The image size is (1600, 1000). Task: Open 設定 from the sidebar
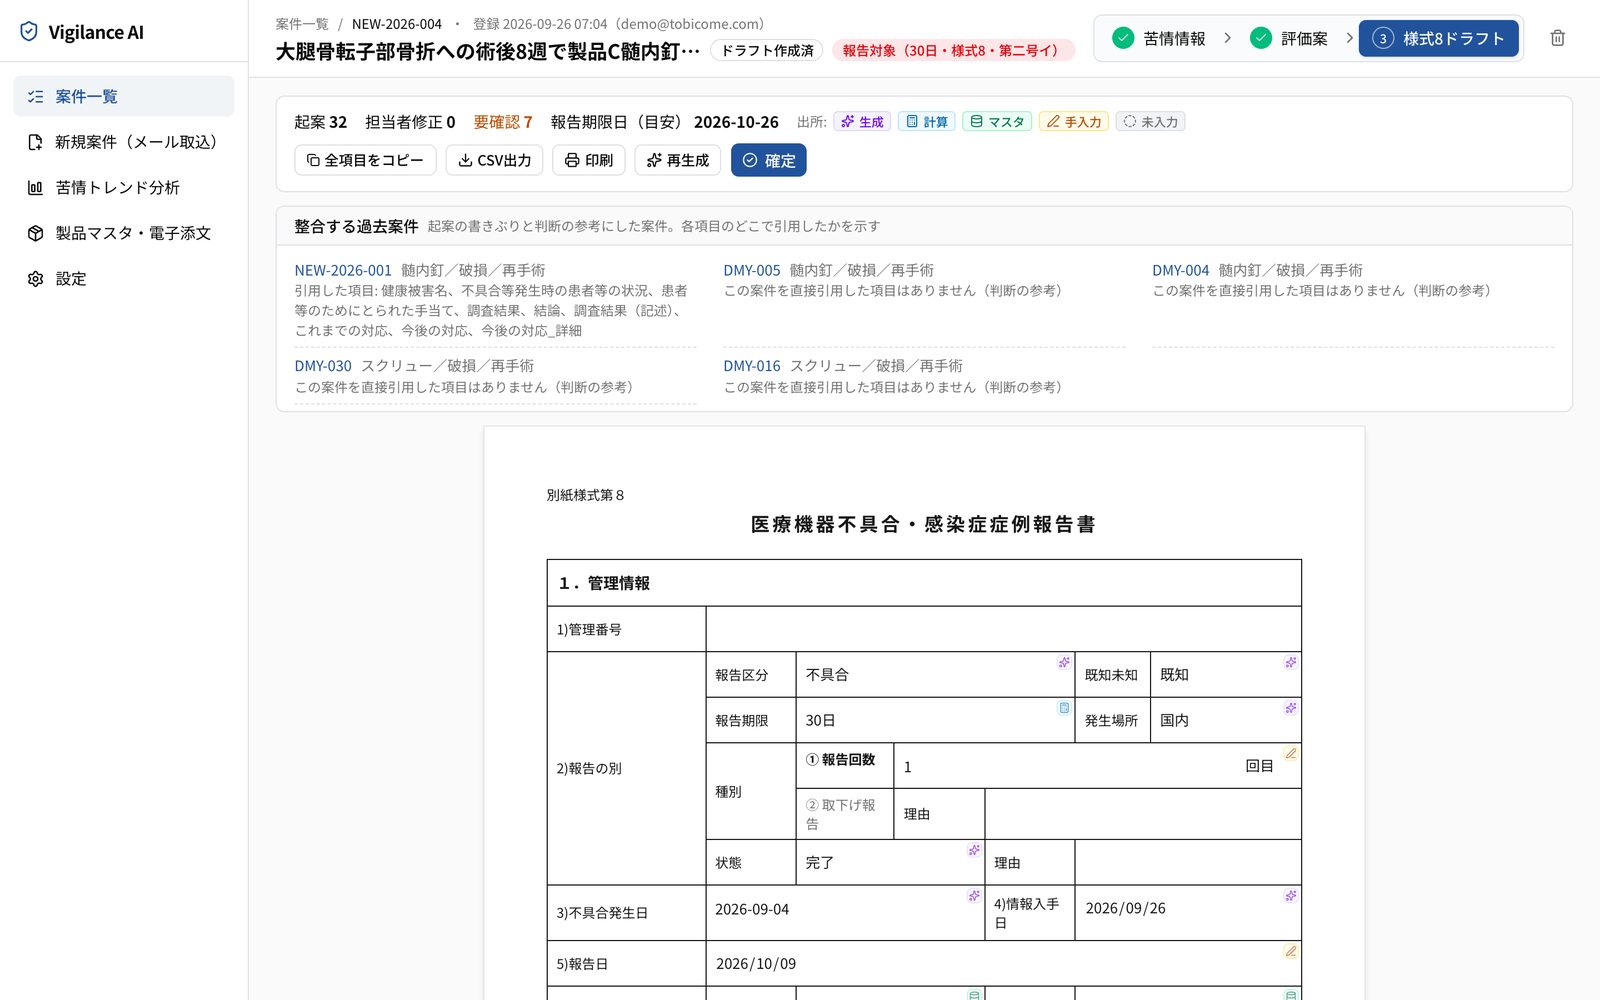[x=124, y=279]
